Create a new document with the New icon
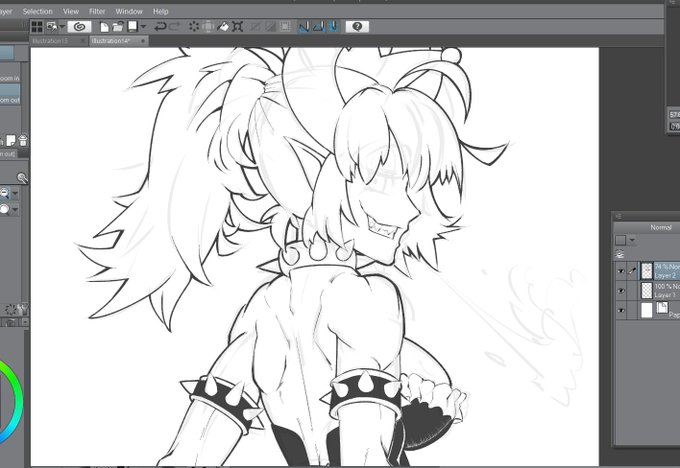Image resolution: width=680 pixels, height=468 pixels. pyautogui.click(x=104, y=27)
